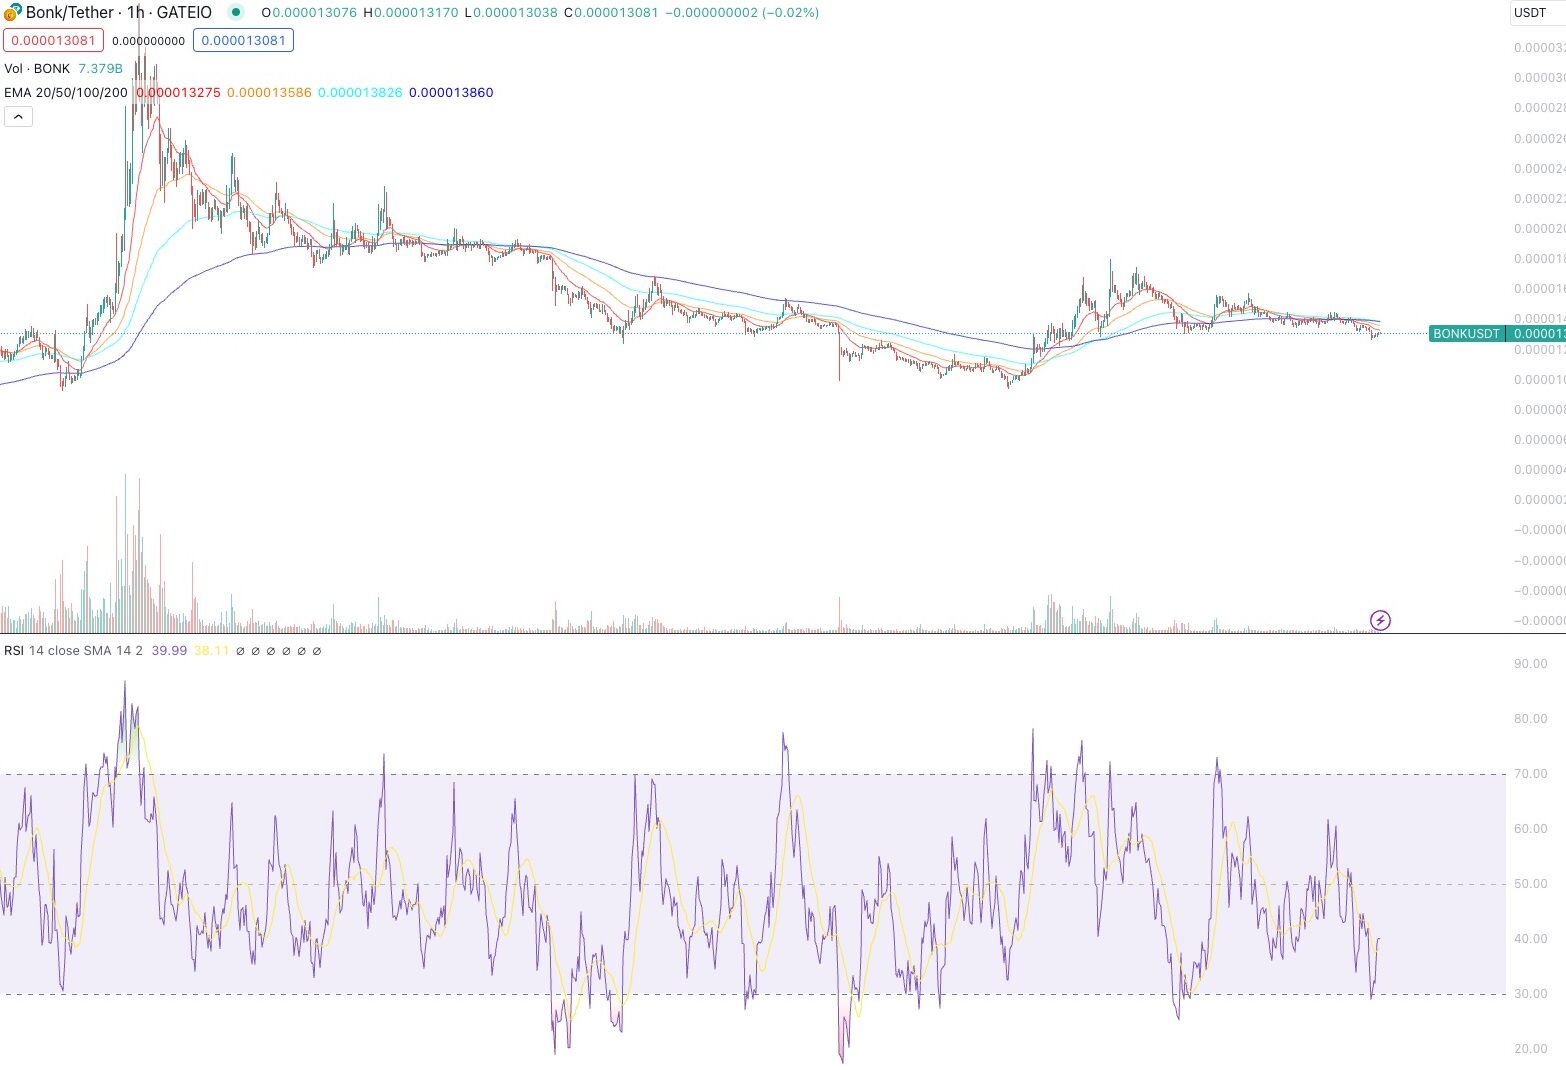Viewport: 1566px width, 1070px height.
Task: Click the green market status dot
Action: pyautogui.click(x=236, y=12)
